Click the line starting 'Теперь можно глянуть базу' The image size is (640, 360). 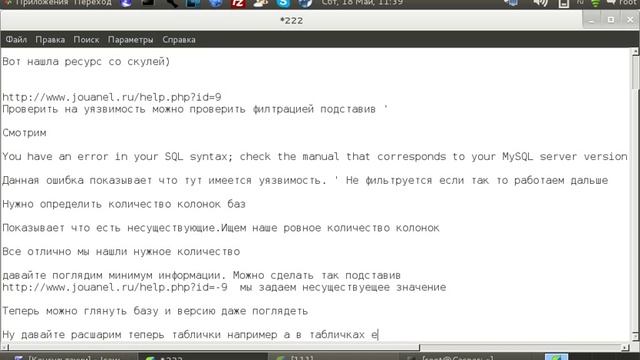coord(155,311)
